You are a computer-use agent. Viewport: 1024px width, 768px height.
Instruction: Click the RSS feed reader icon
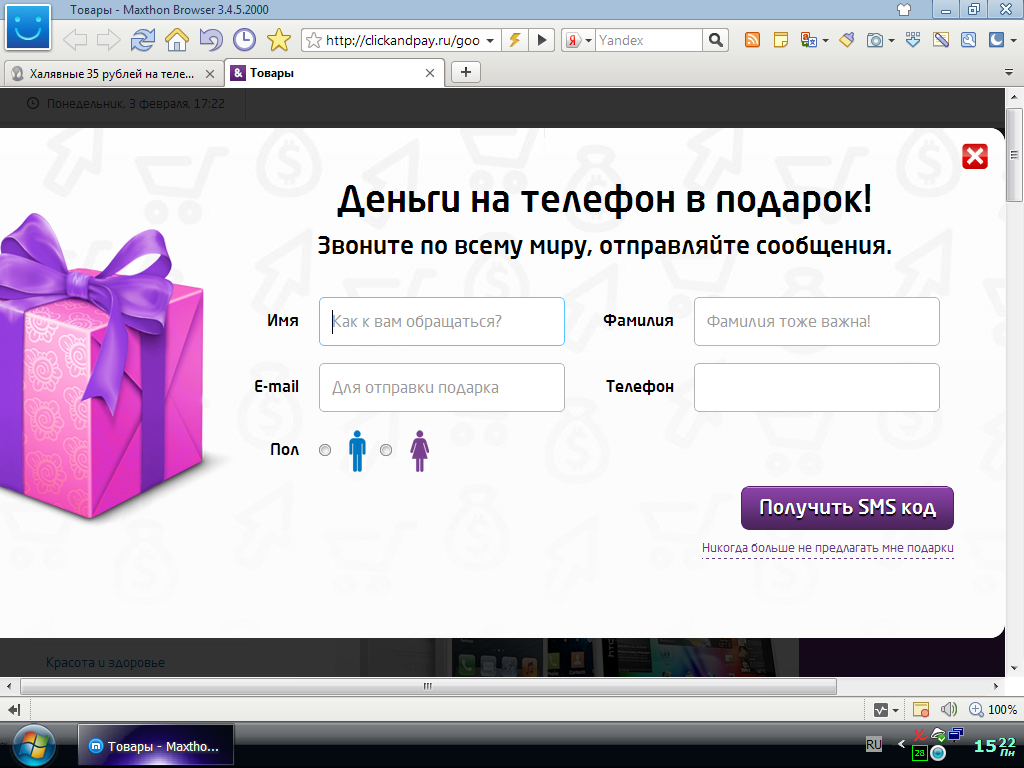tap(752, 40)
